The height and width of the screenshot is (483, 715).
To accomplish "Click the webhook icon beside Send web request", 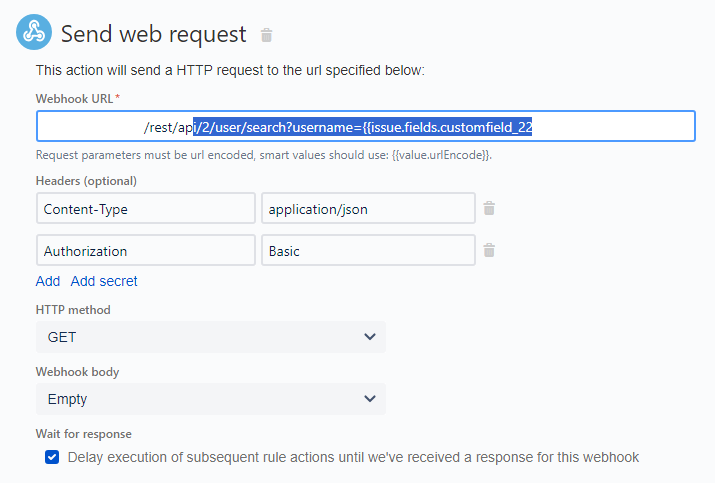I will click(x=33, y=33).
